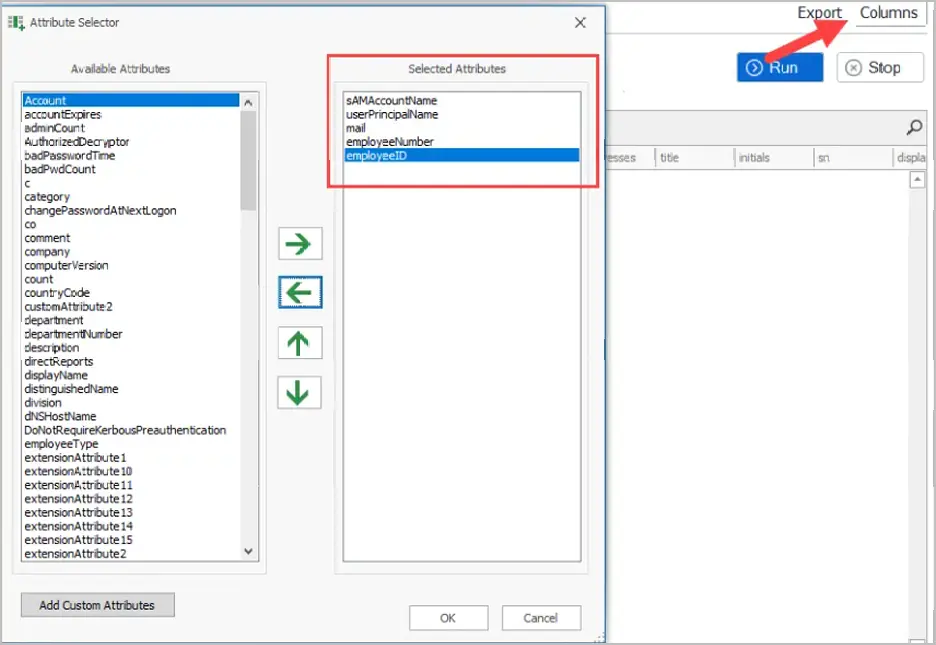Select employeeType attribute

tap(61, 443)
